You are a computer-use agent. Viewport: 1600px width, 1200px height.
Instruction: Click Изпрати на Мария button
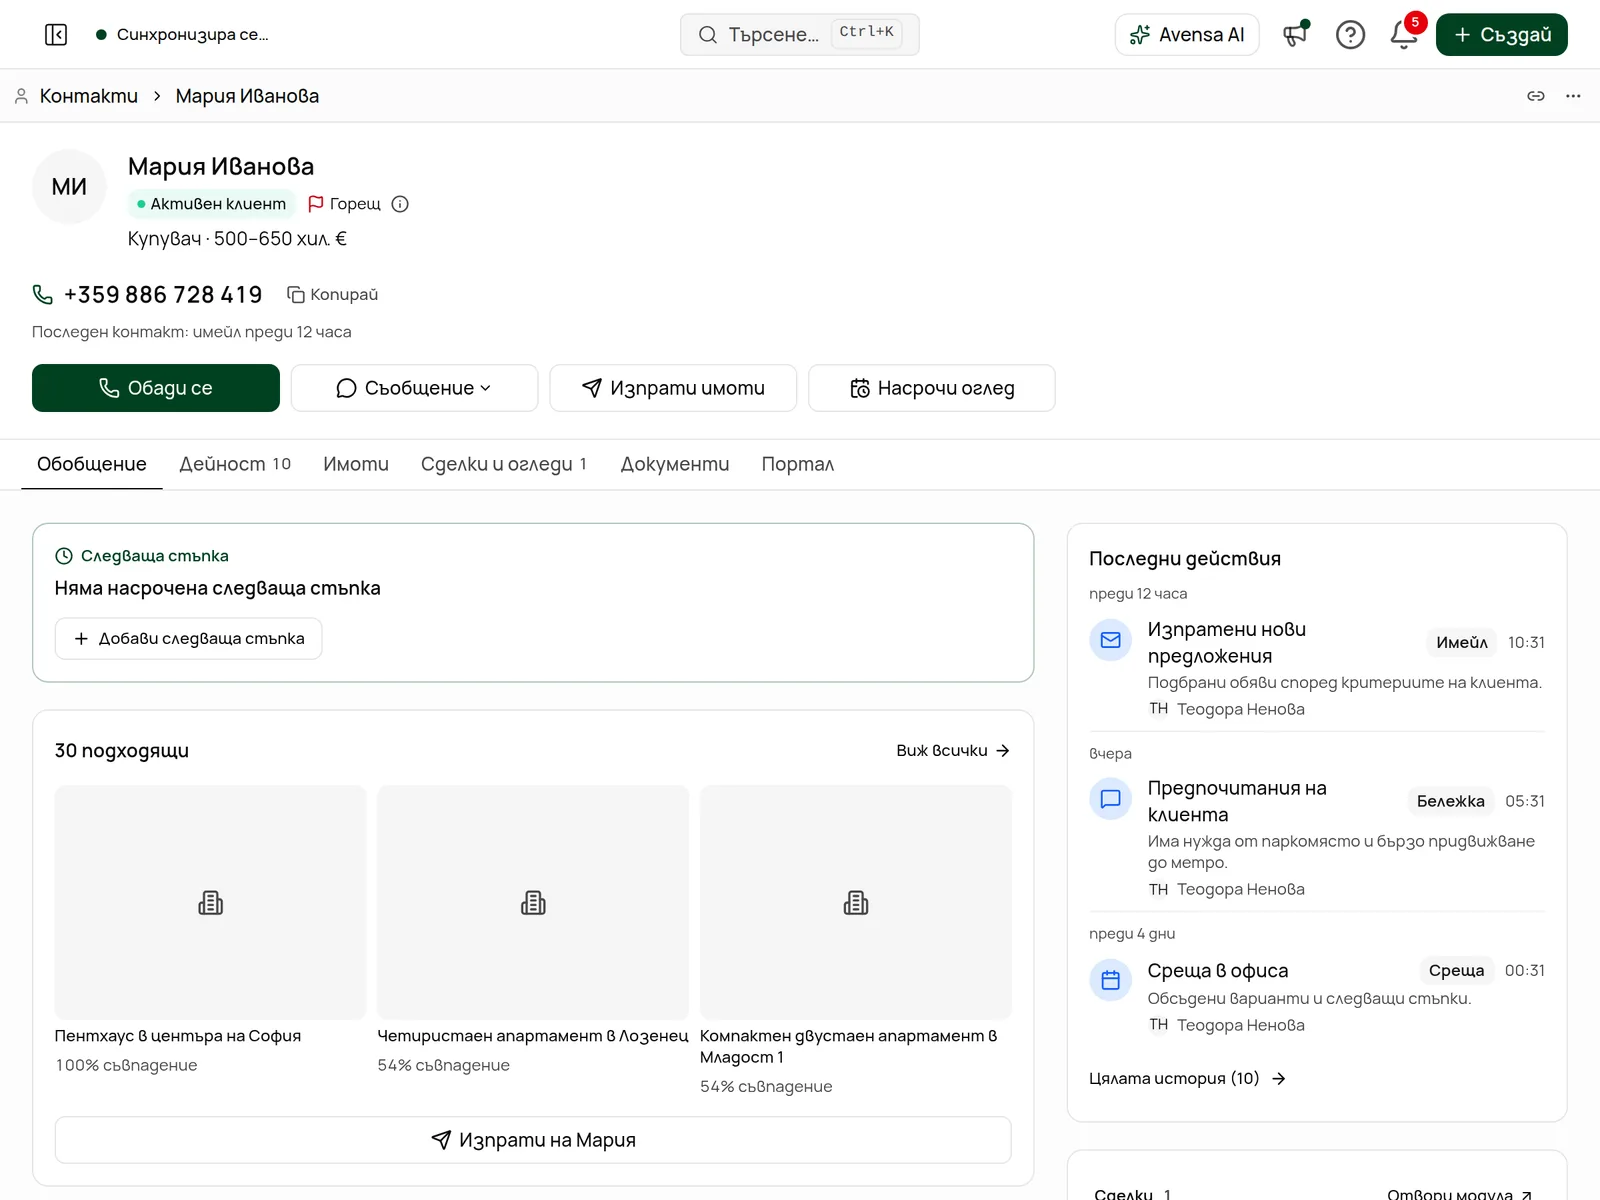click(x=533, y=1140)
